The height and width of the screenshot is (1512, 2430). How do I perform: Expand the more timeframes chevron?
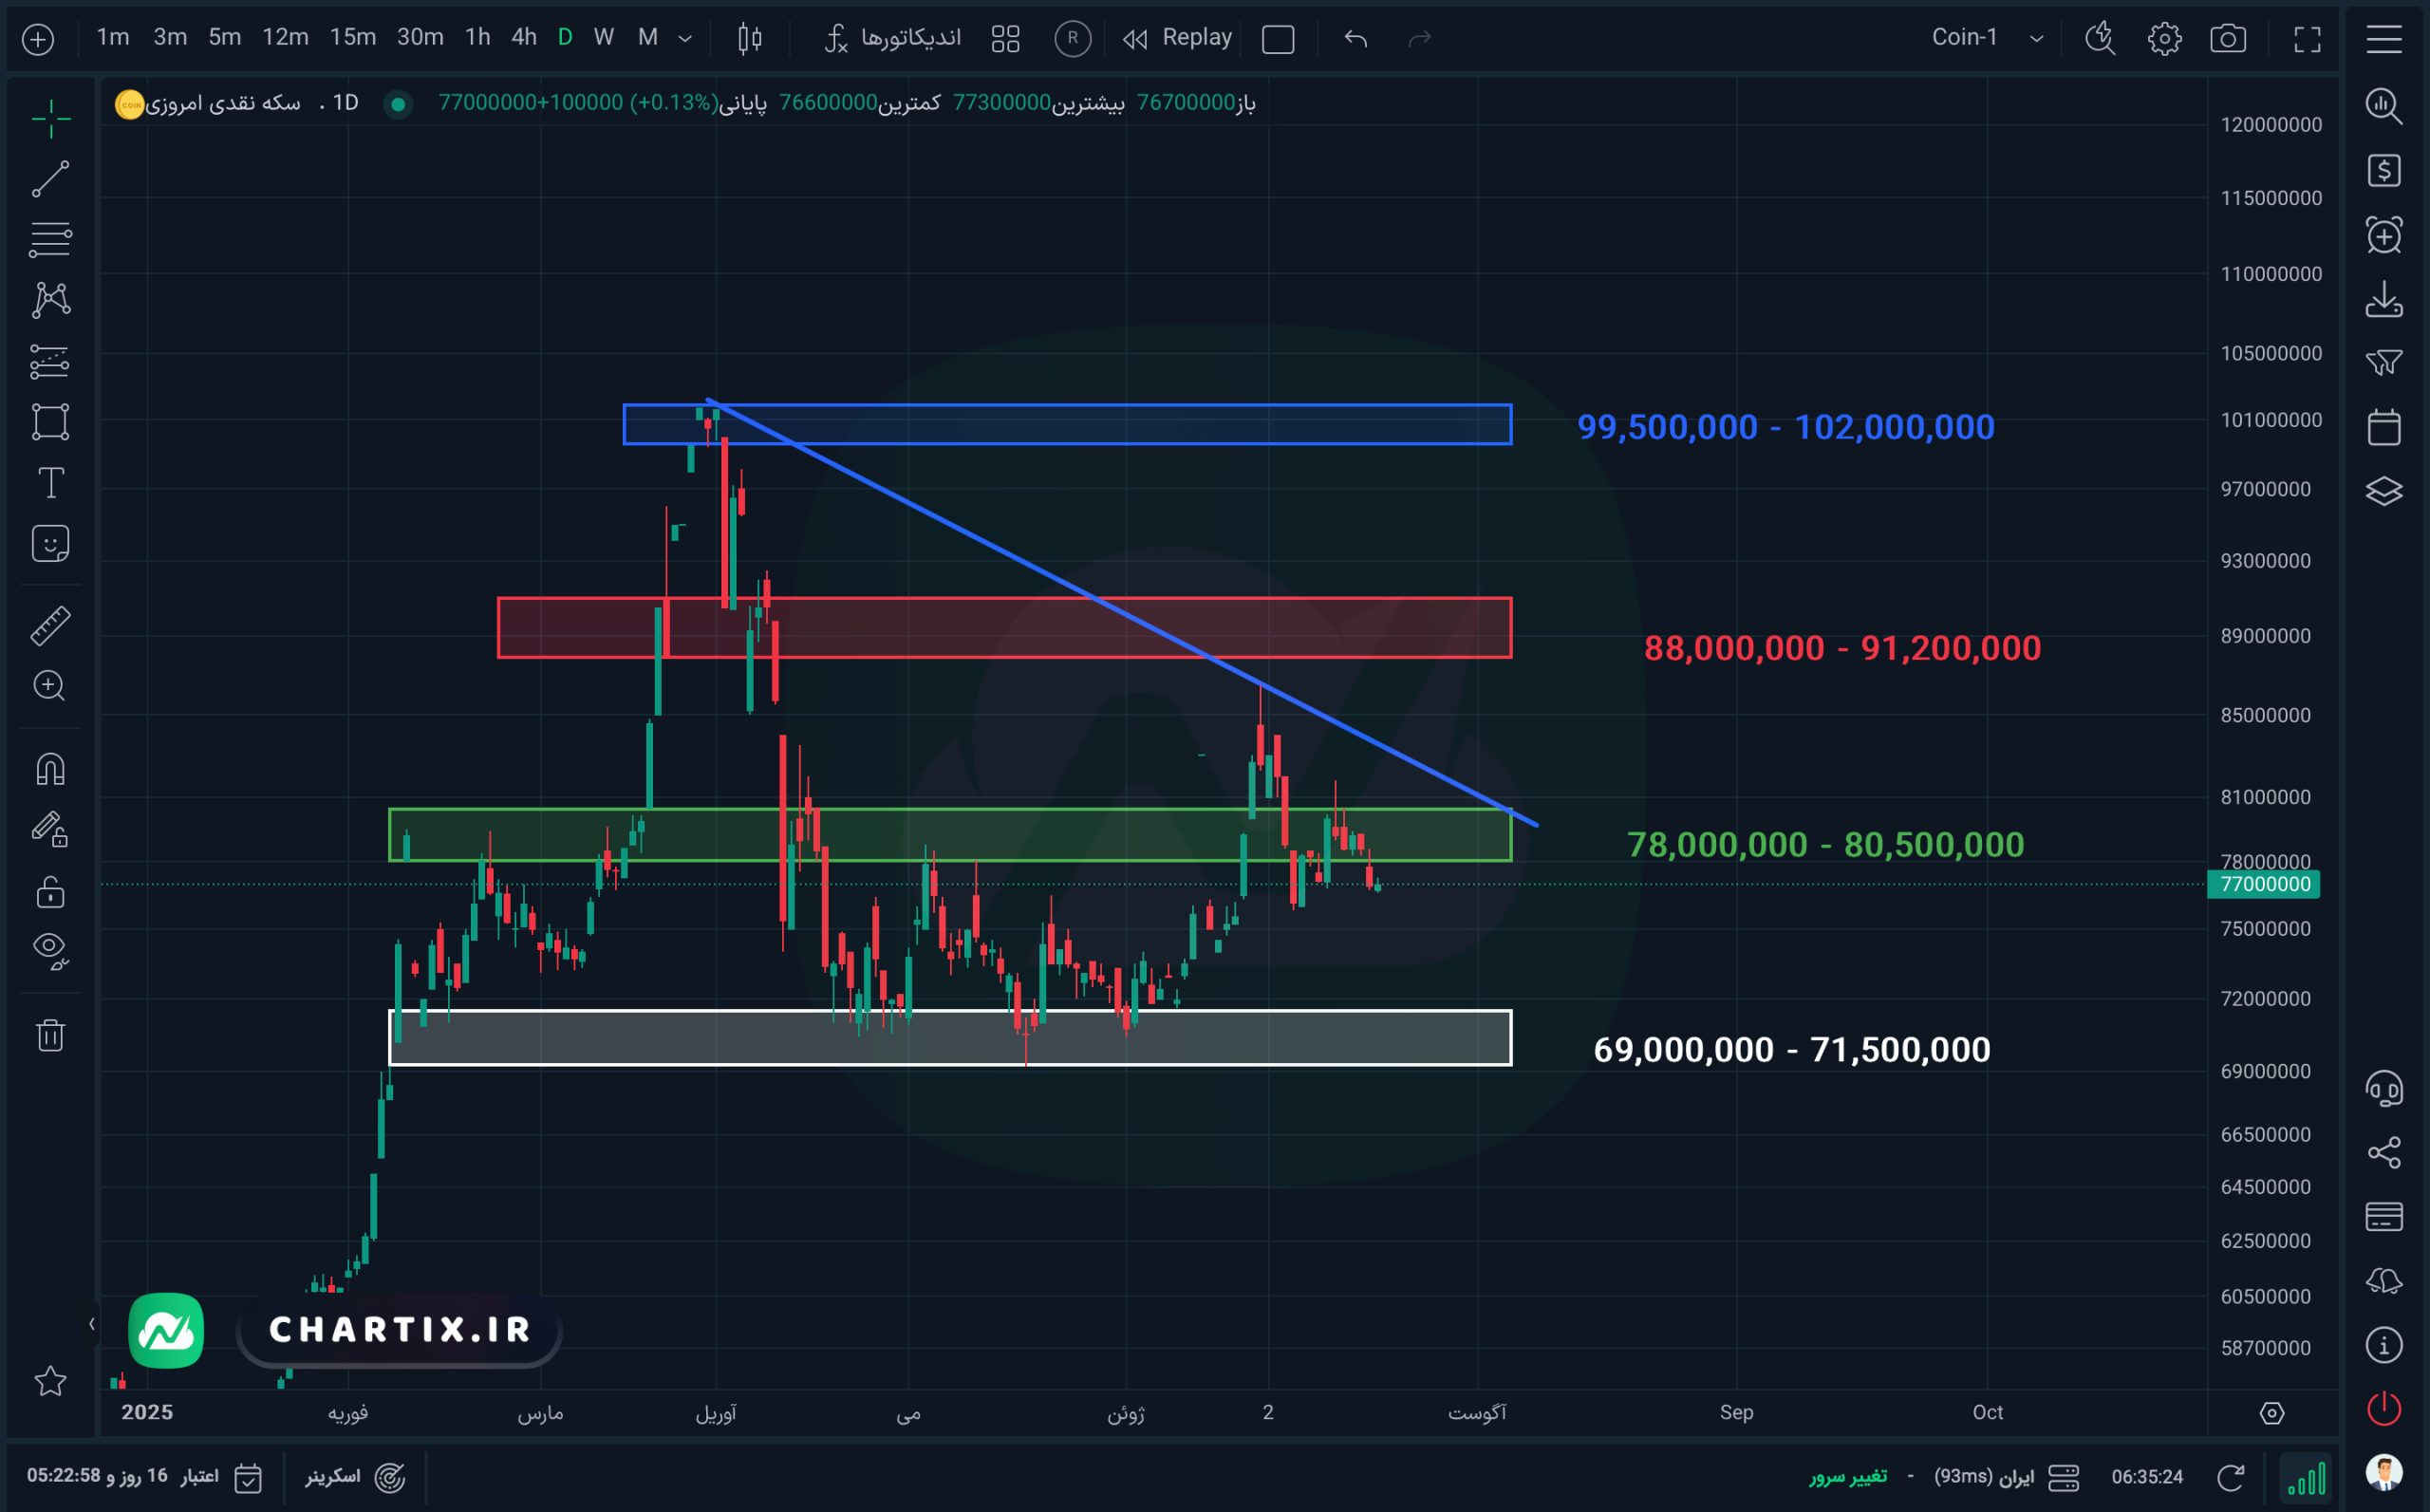(x=685, y=39)
